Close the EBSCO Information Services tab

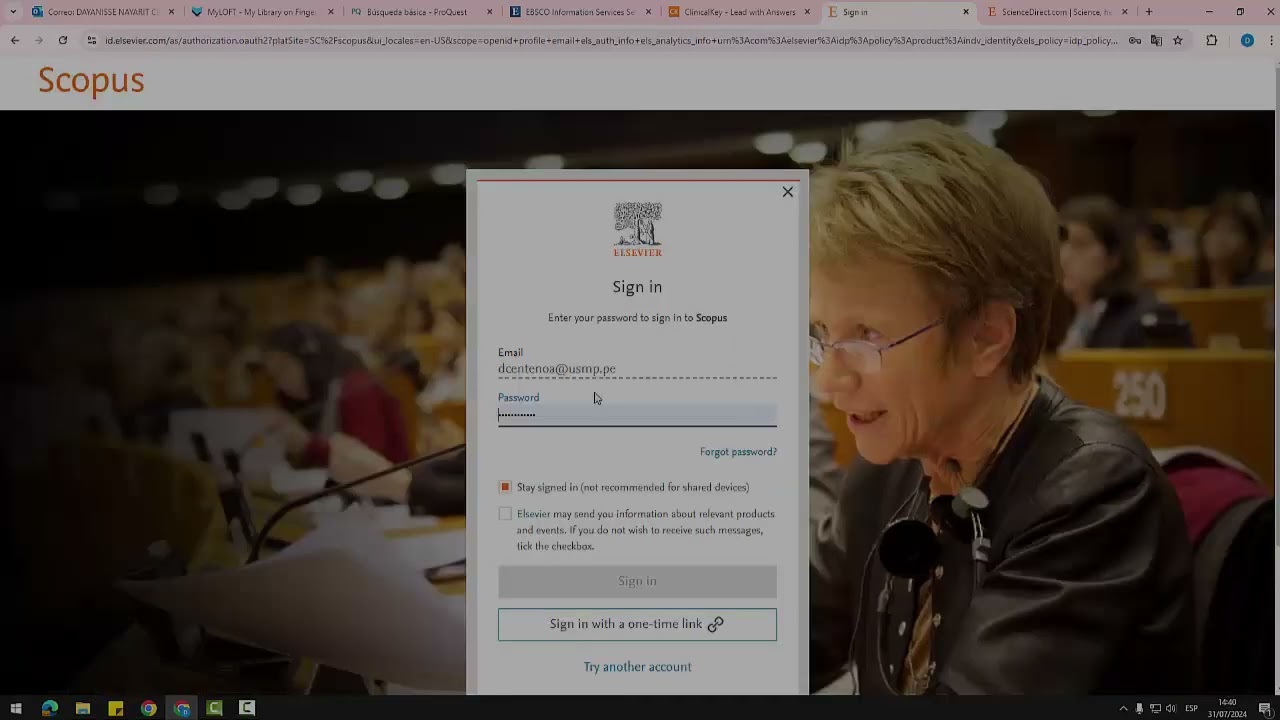648,12
